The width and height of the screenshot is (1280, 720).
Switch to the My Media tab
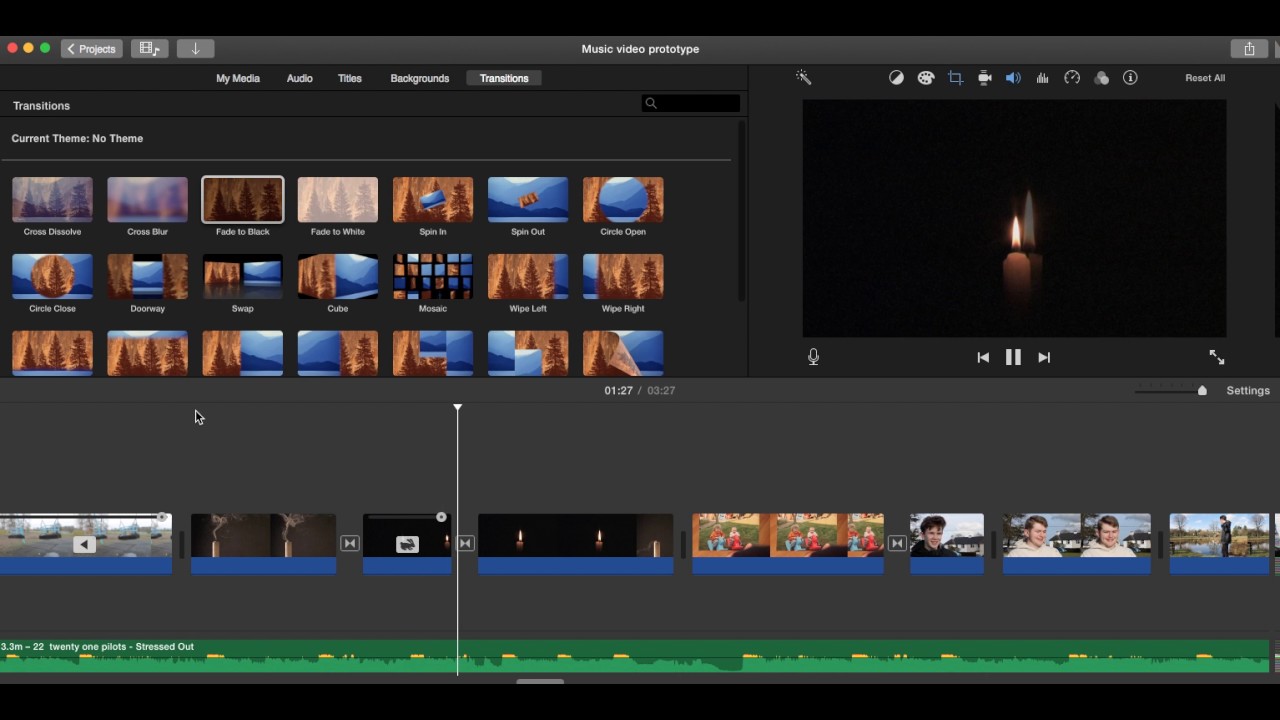click(238, 78)
